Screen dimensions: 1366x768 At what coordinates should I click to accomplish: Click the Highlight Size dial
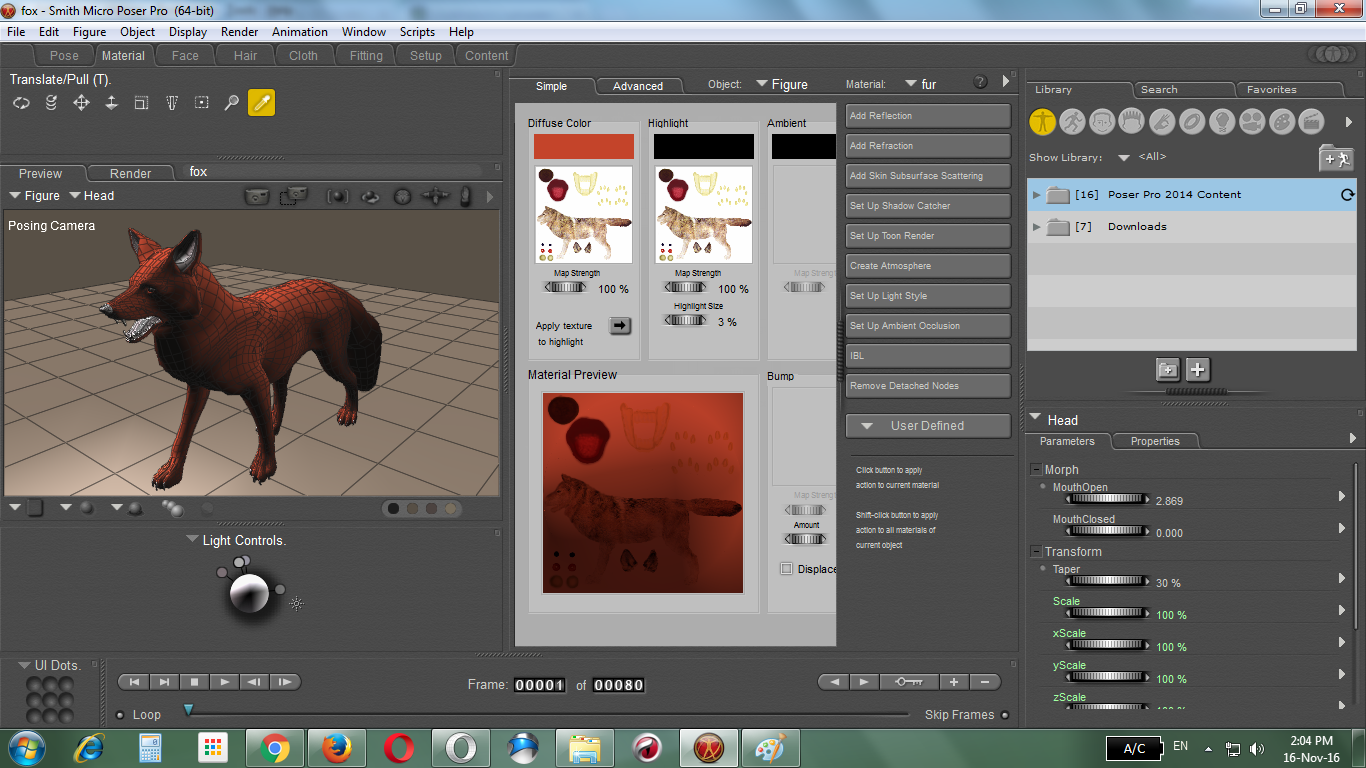click(685, 321)
